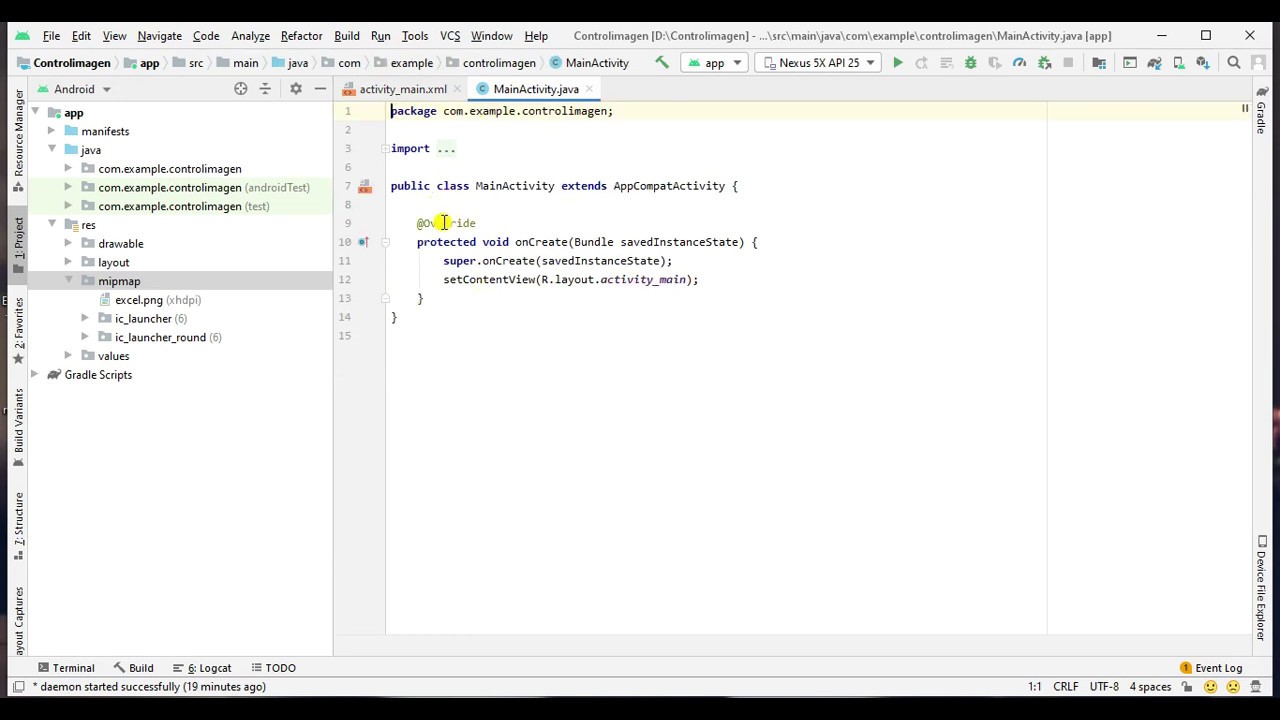Image resolution: width=1280 pixels, height=720 pixels.
Task: Open the Device File Explorer side tab
Action: pos(1262,586)
